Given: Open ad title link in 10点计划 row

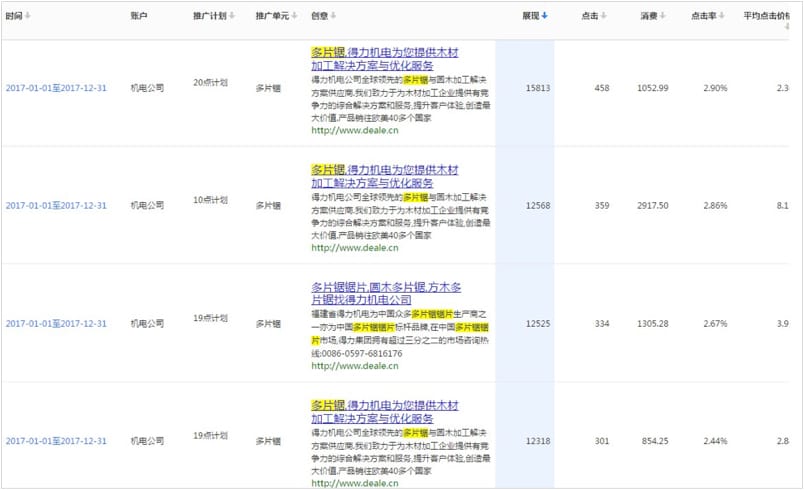Looking at the screenshot, I should click(385, 176).
